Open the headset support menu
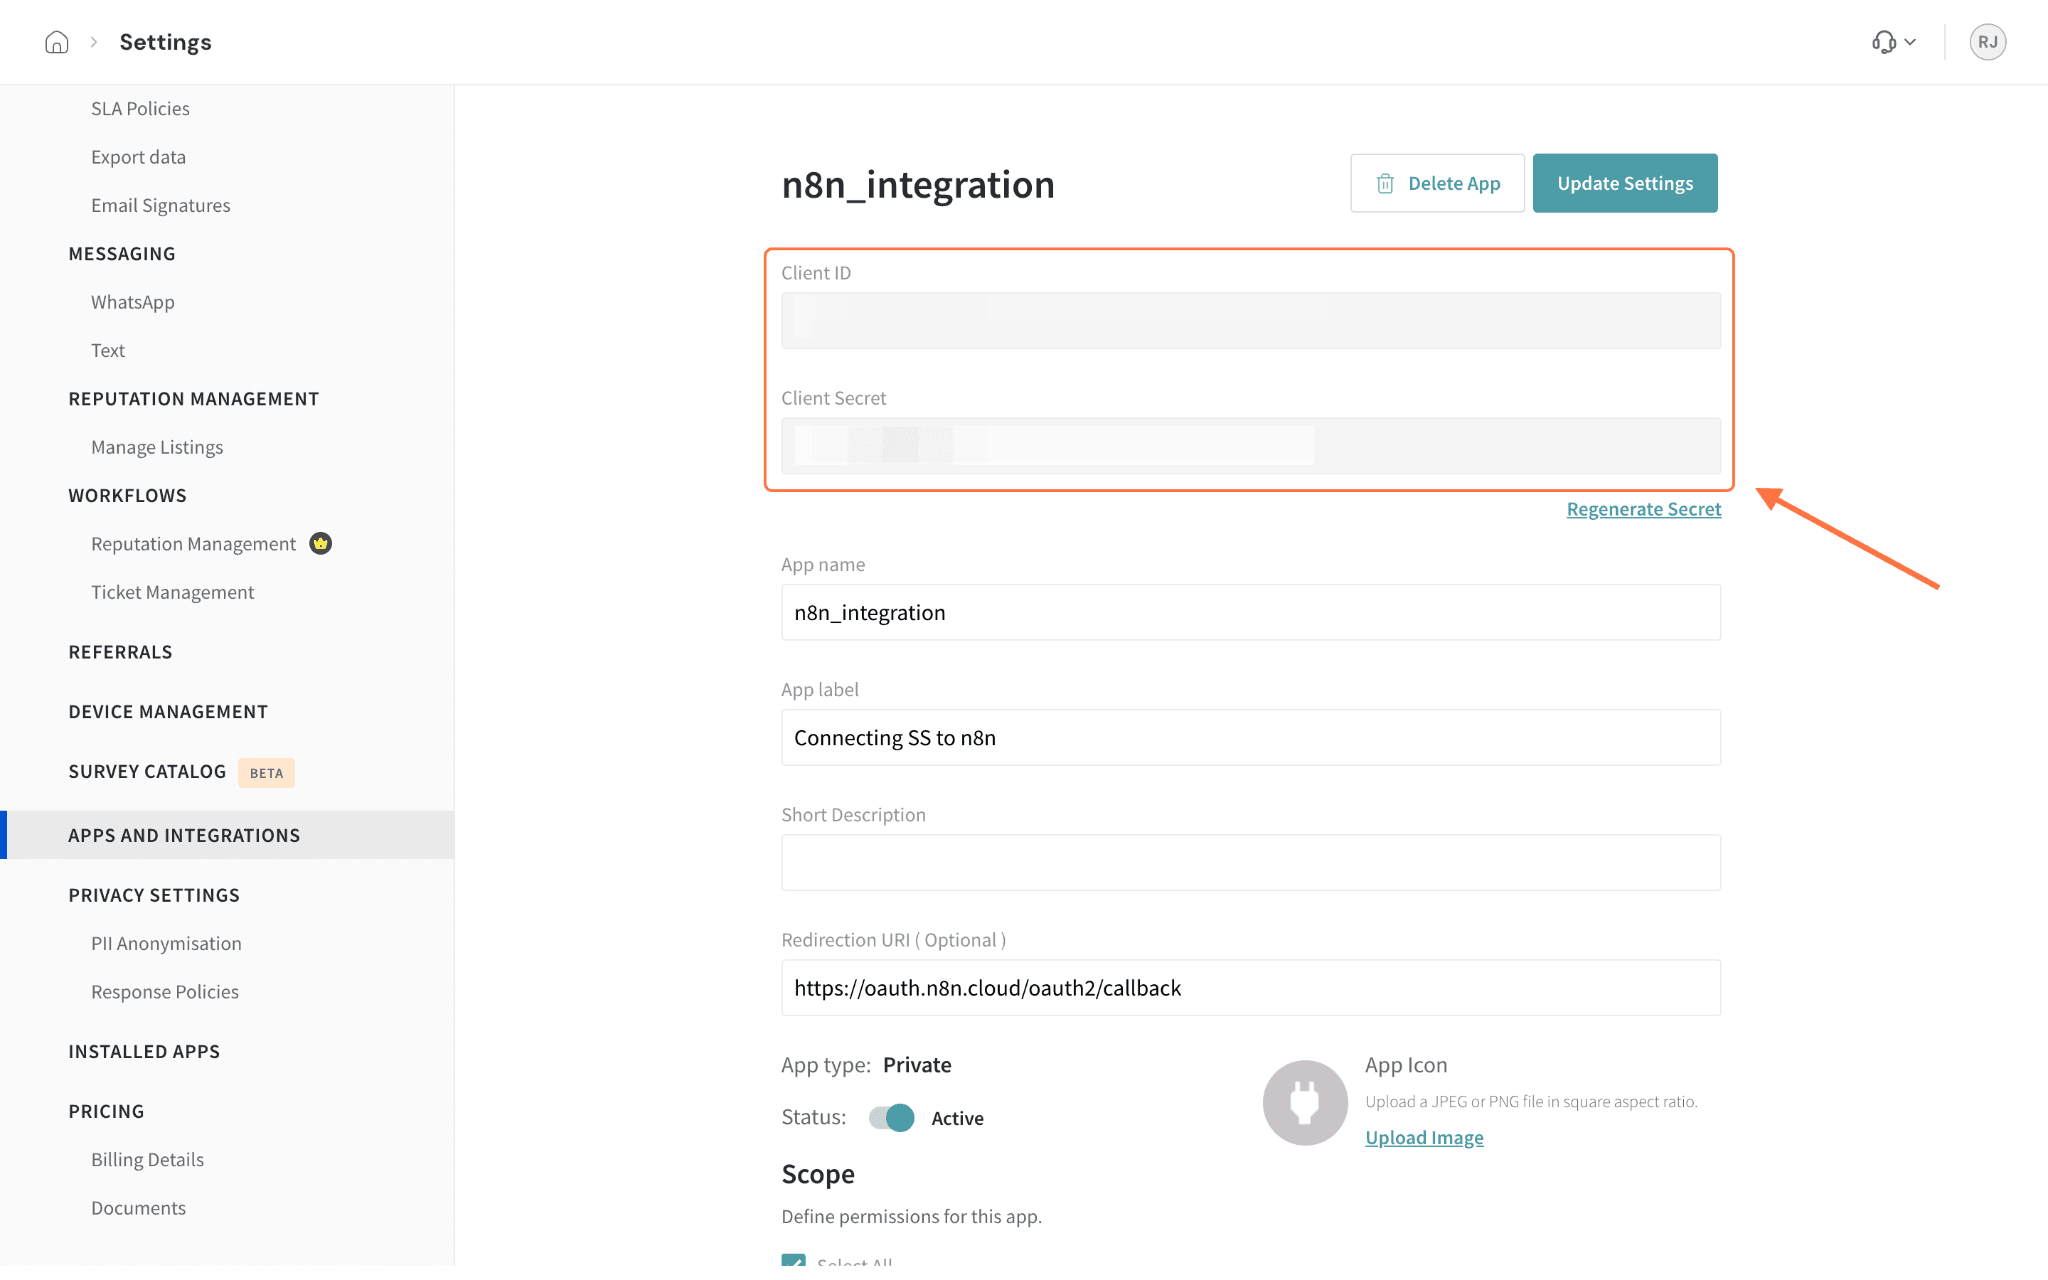2048x1280 pixels. [x=1894, y=42]
